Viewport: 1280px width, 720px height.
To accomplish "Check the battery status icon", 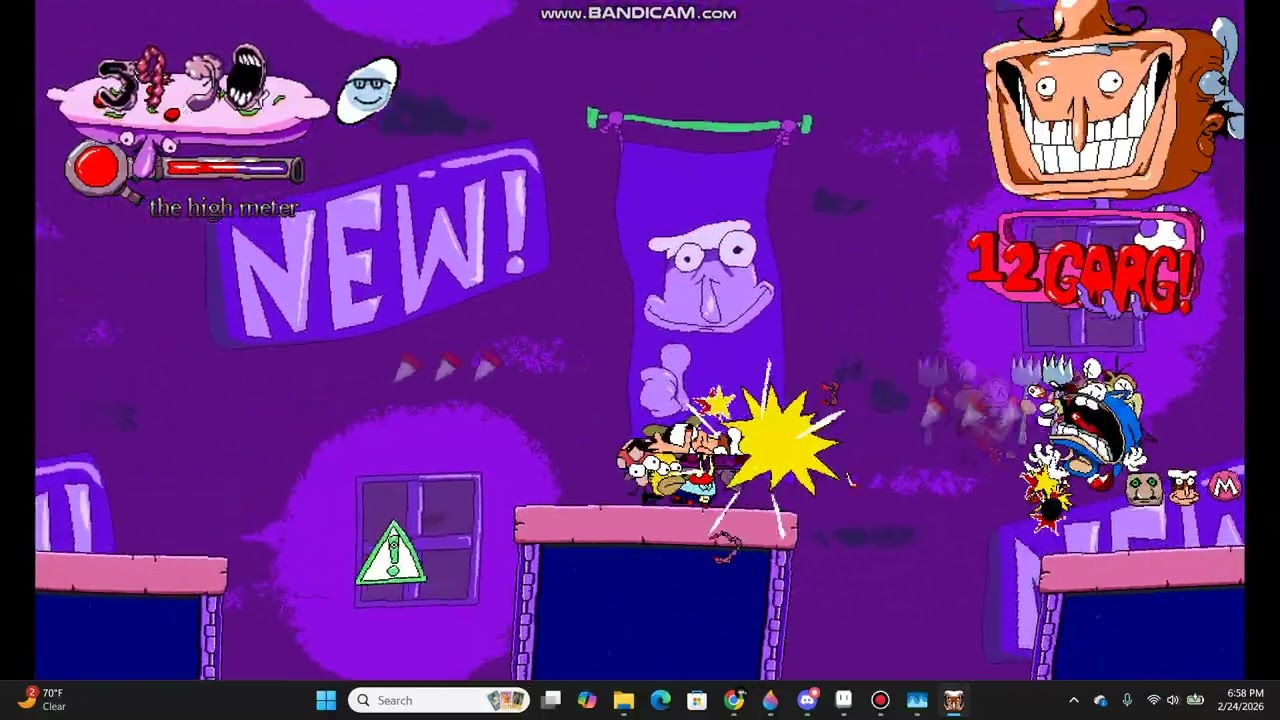I will tap(1195, 700).
